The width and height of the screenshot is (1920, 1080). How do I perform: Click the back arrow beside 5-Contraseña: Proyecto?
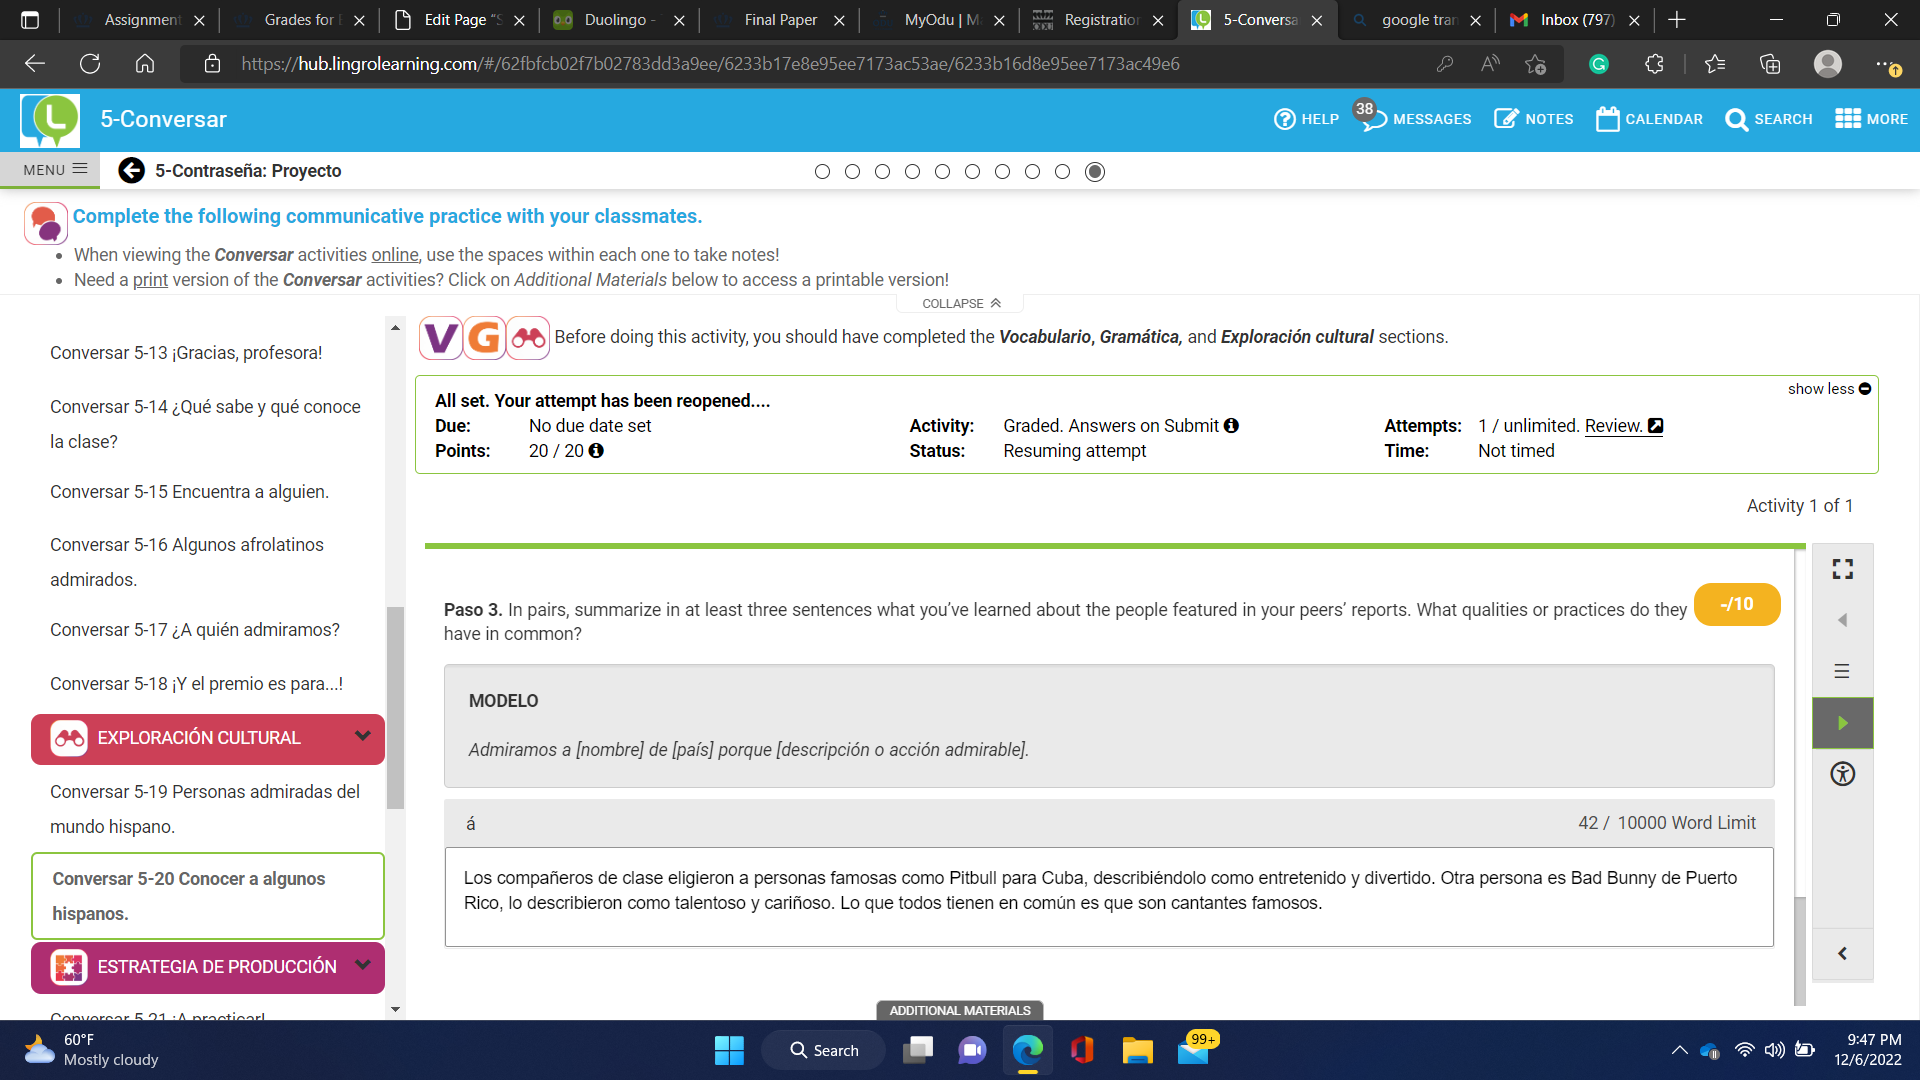pyautogui.click(x=131, y=171)
